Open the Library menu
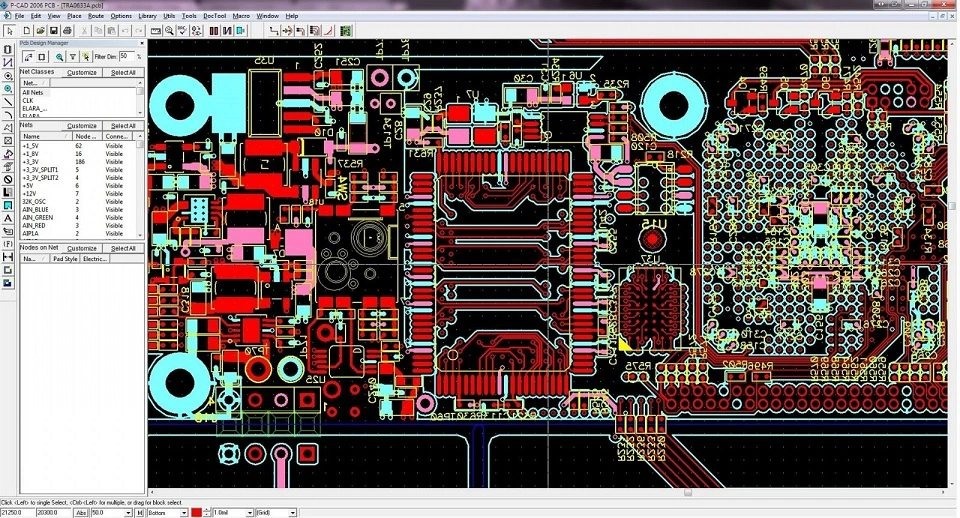Viewport: 960px width, 518px height. (147, 16)
